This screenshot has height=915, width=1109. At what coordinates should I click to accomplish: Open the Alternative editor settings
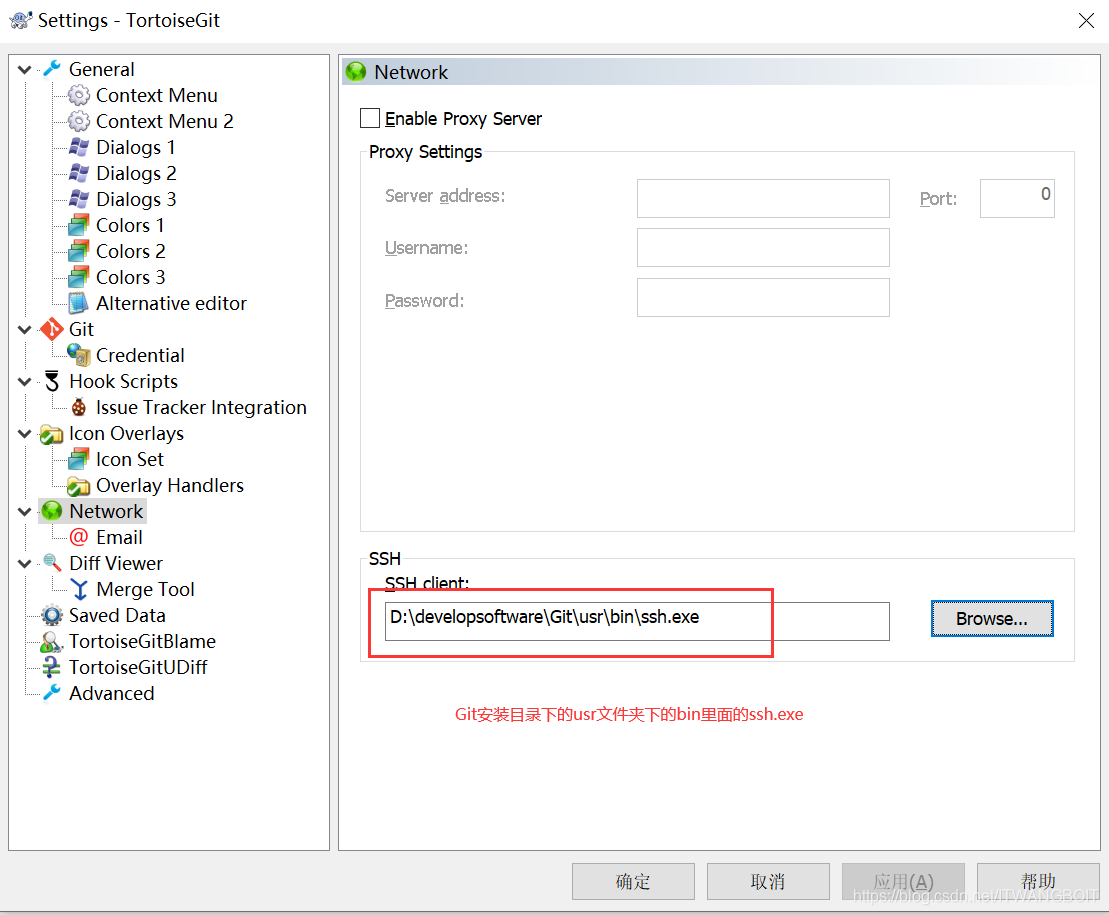point(171,303)
